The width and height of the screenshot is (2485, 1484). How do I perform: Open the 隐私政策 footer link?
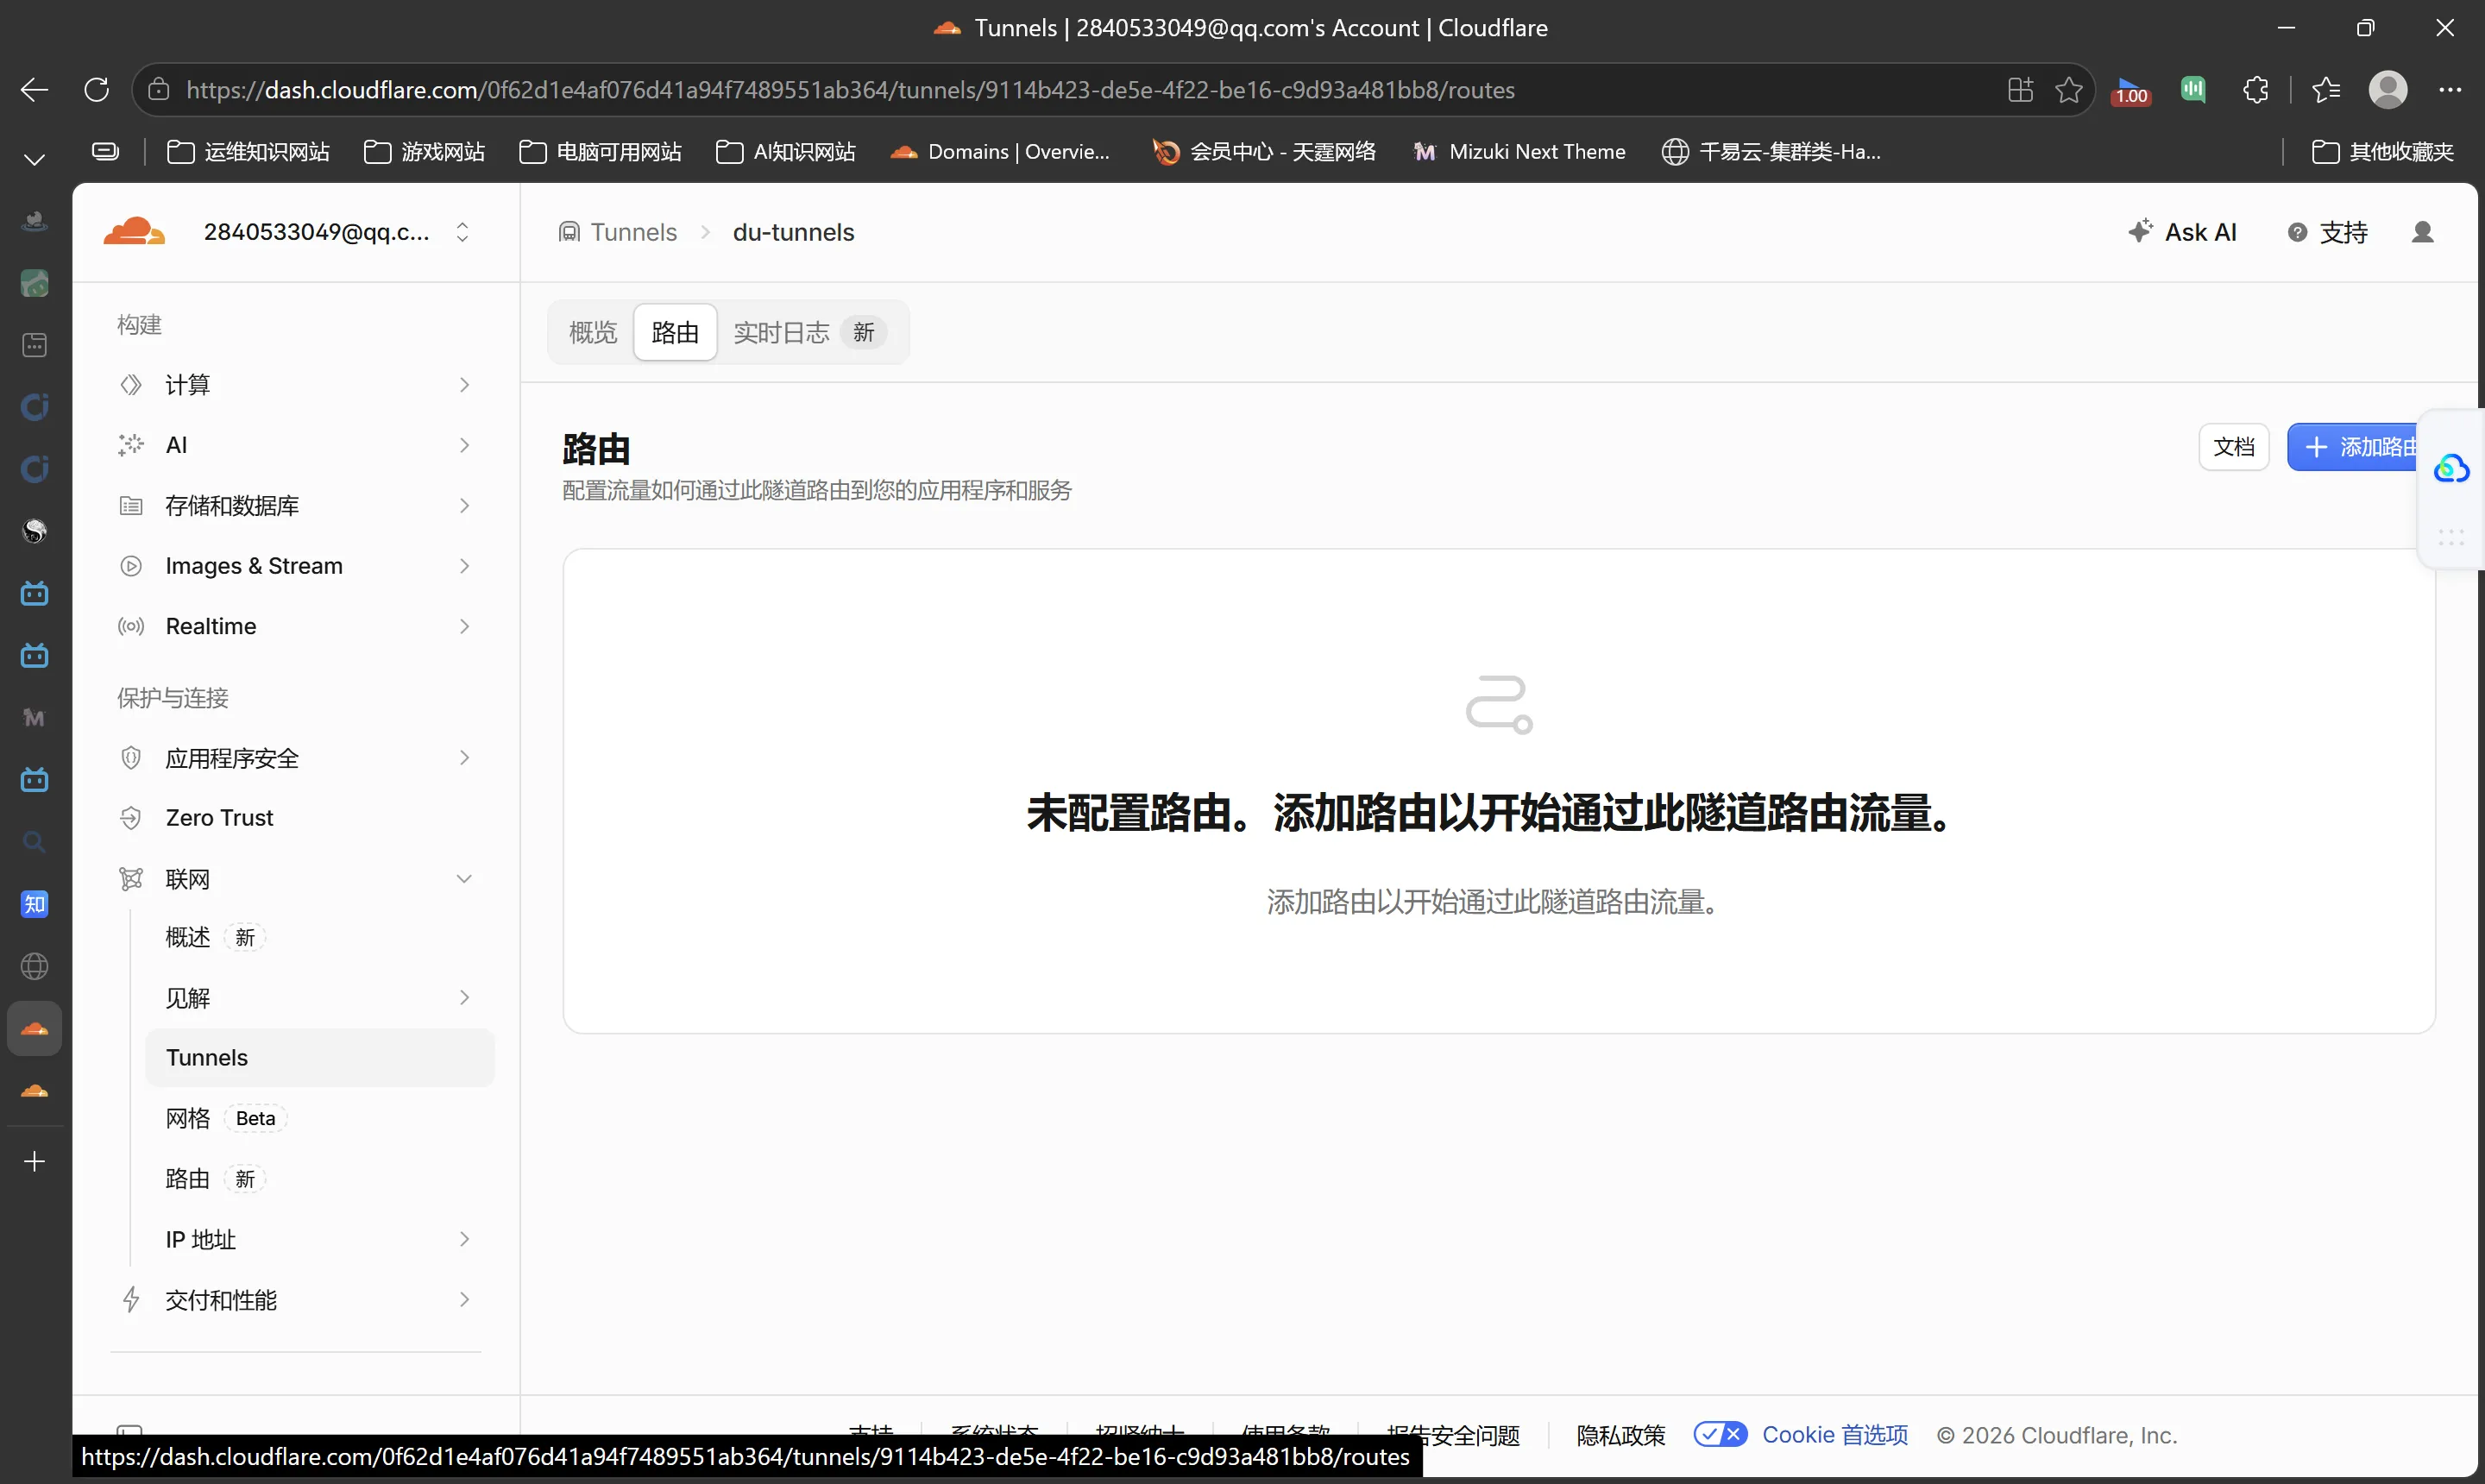[x=1620, y=1435]
